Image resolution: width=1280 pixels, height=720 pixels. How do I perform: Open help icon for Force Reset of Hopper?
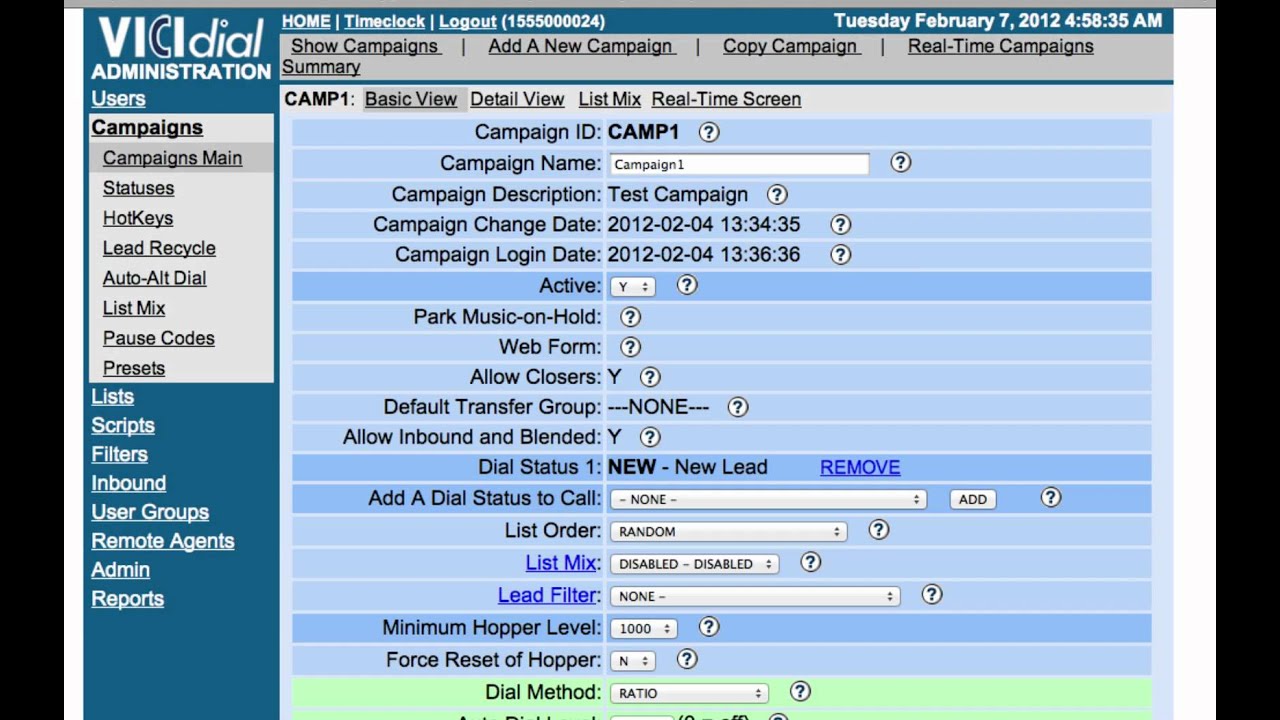687,659
